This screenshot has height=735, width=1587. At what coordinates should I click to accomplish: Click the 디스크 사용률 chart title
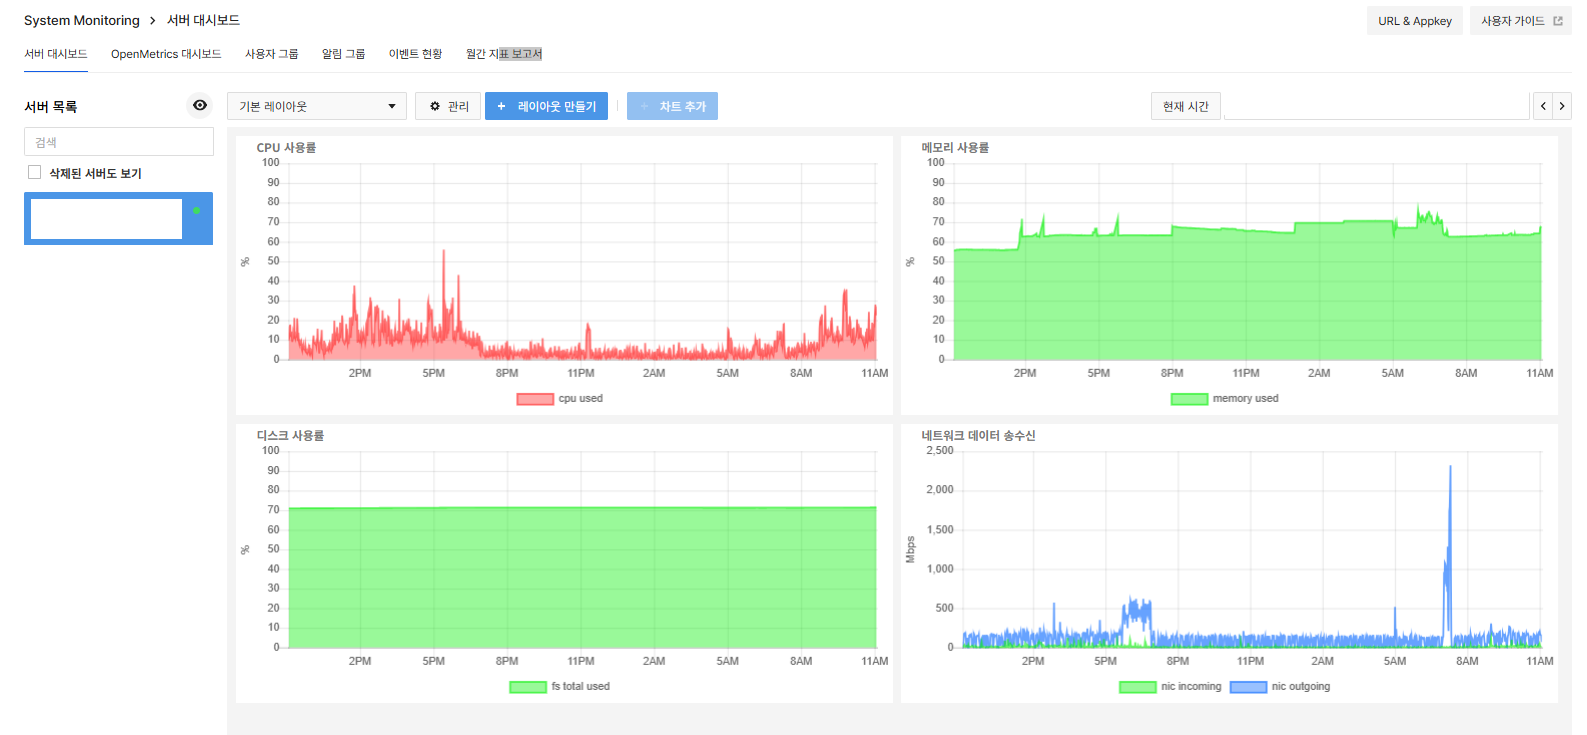coord(290,435)
